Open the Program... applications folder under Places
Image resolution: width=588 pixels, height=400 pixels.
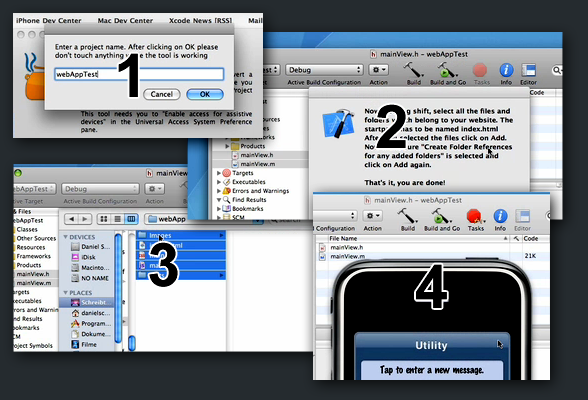click(x=91, y=324)
